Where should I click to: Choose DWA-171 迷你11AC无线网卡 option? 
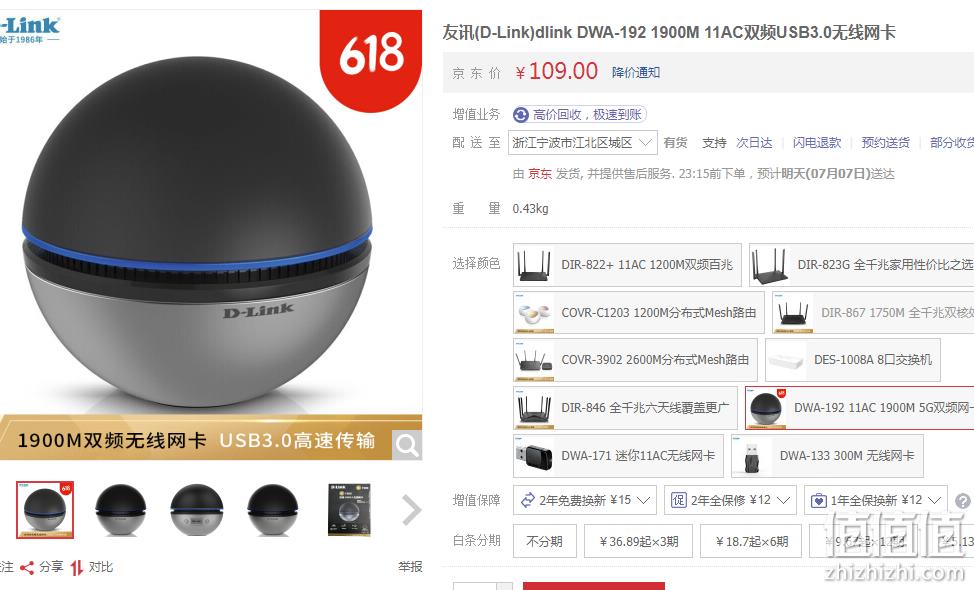[x=618, y=456]
